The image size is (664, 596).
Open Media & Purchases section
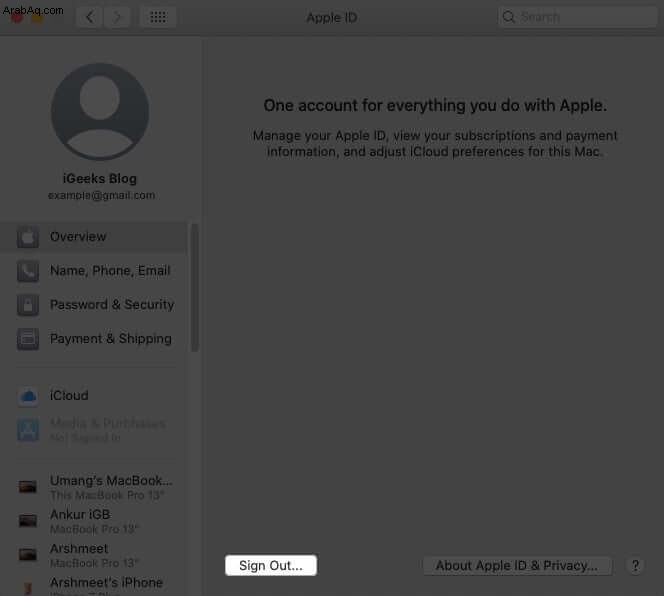coord(93,430)
